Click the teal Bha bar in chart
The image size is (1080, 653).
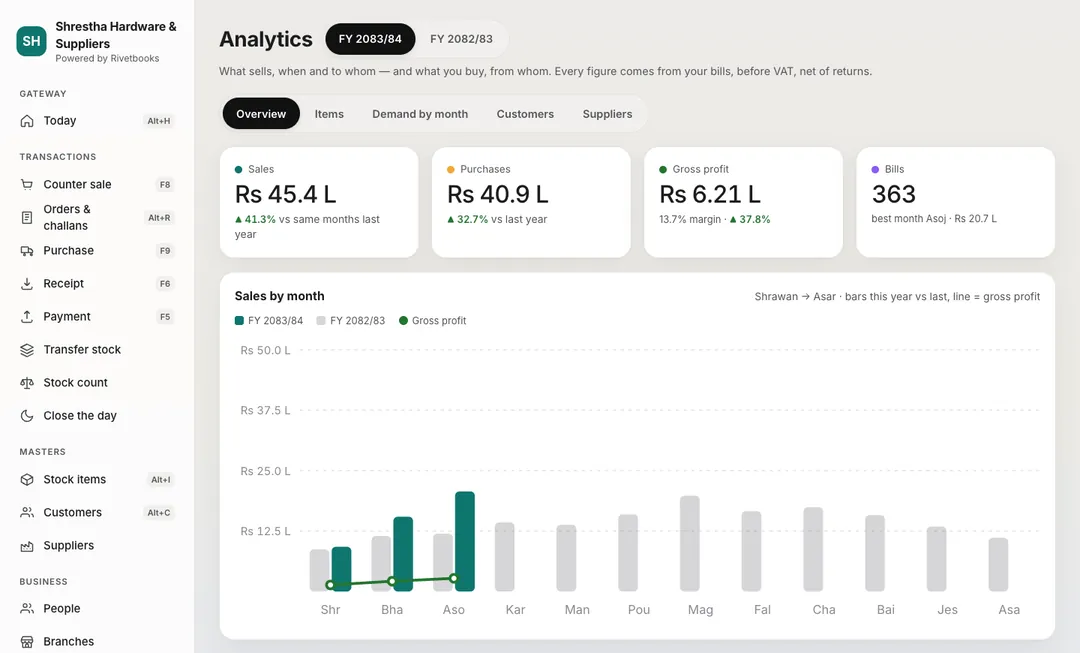403,554
